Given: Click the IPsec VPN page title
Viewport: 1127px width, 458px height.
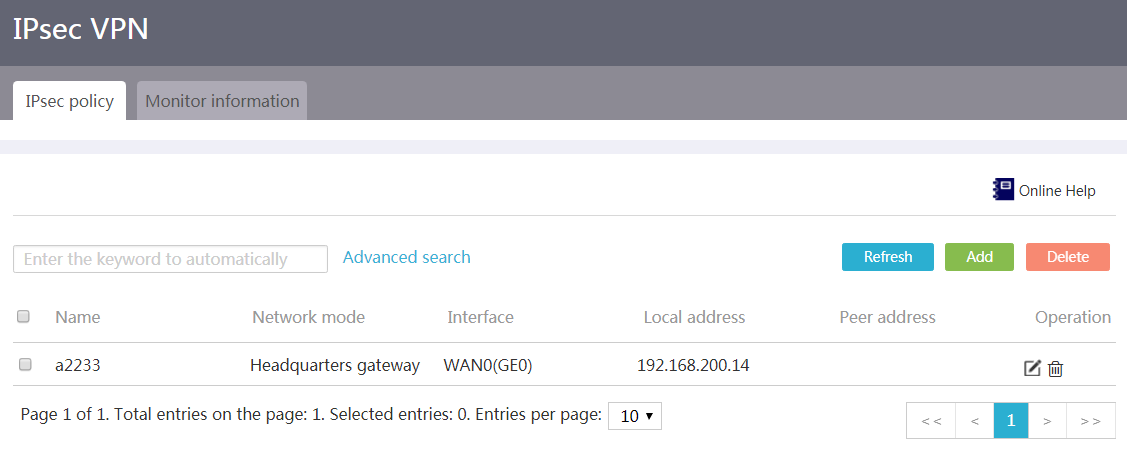Looking at the screenshot, I should (x=80, y=29).
